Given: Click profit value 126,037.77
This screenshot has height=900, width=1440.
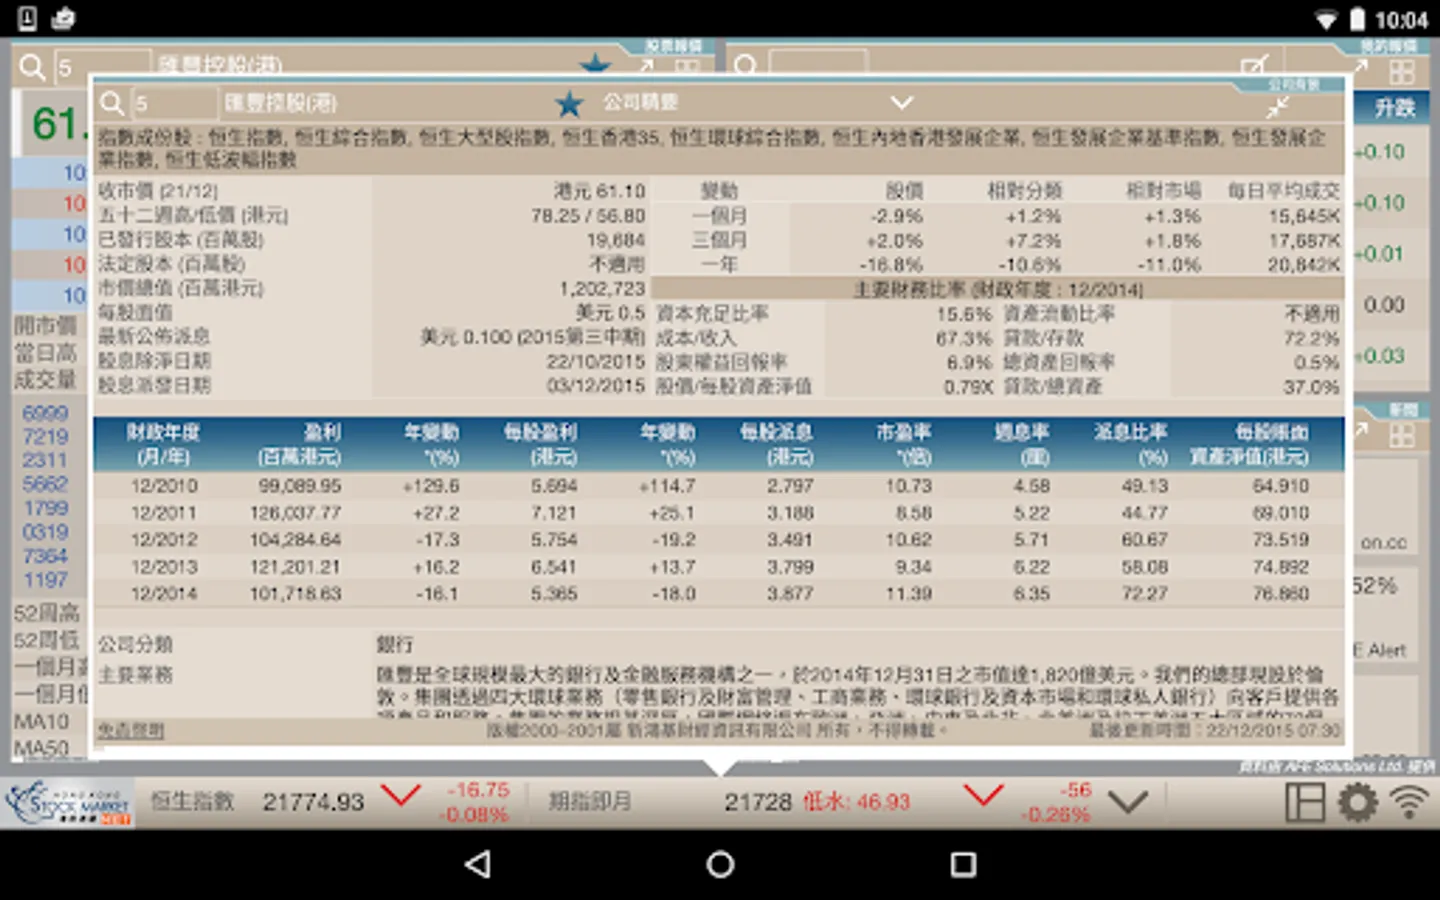Looking at the screenshot, I should click(x=295, y=513).
